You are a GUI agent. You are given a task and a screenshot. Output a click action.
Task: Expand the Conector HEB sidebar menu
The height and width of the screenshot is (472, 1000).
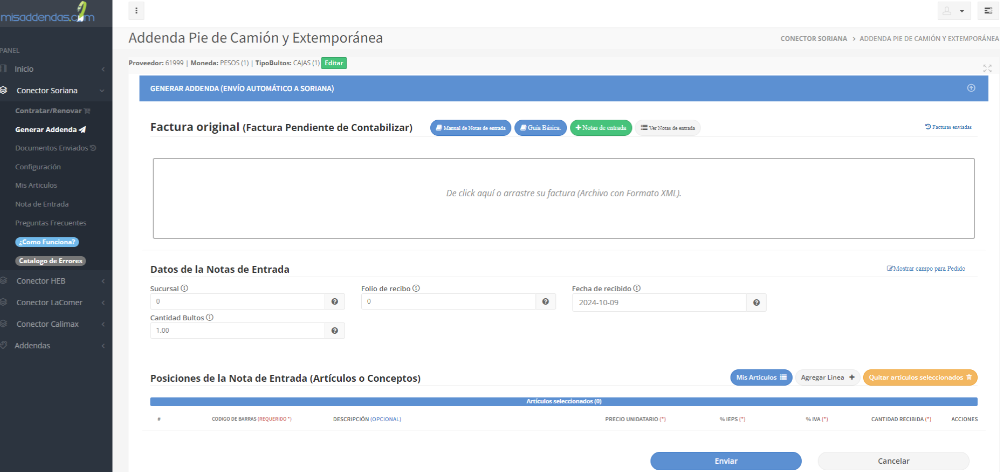[x=55, y=281]
